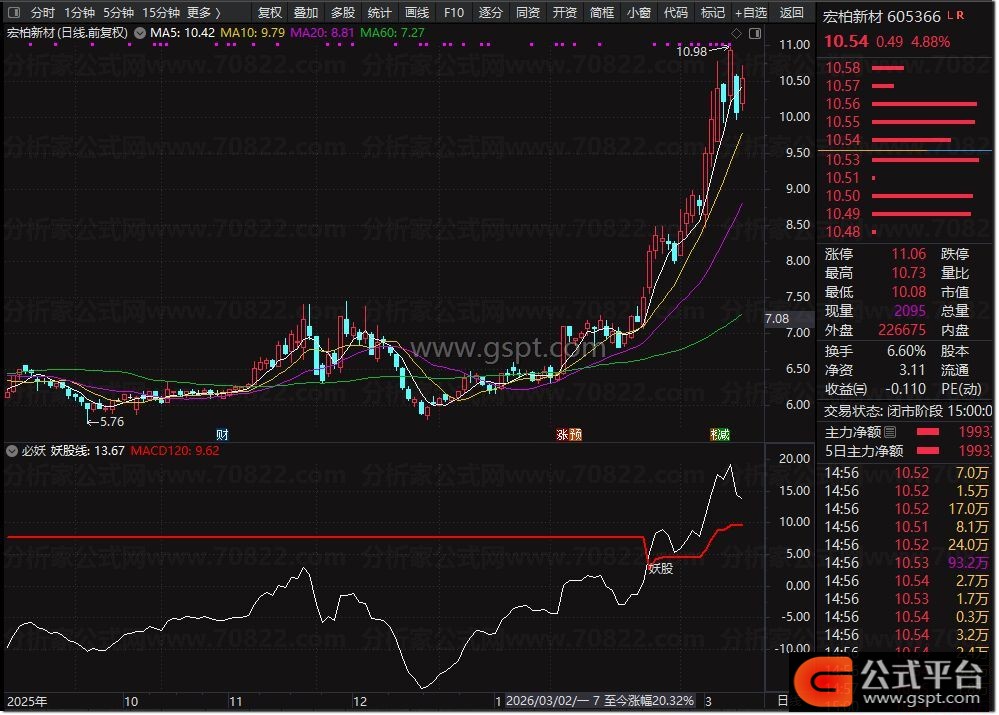Open the main chart indicator dropdown arrow
Image resolution: width=999 pixels, height=715 pixels.
point(140,33)
